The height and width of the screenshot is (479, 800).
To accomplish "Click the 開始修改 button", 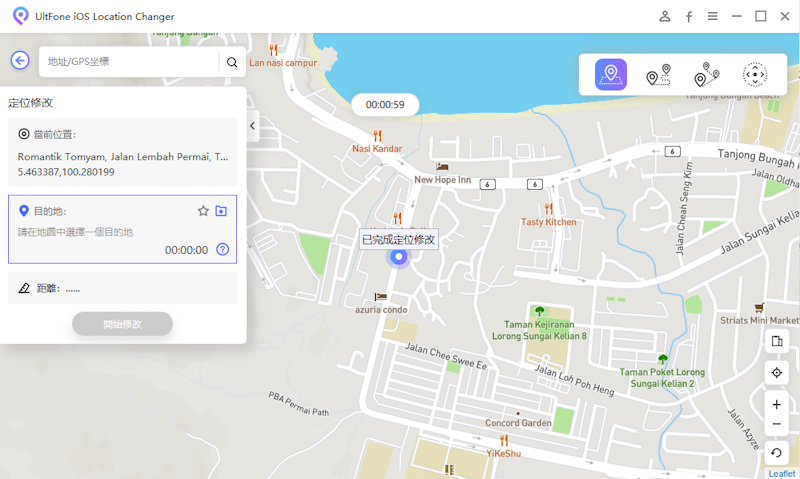I will pos(122,324).
